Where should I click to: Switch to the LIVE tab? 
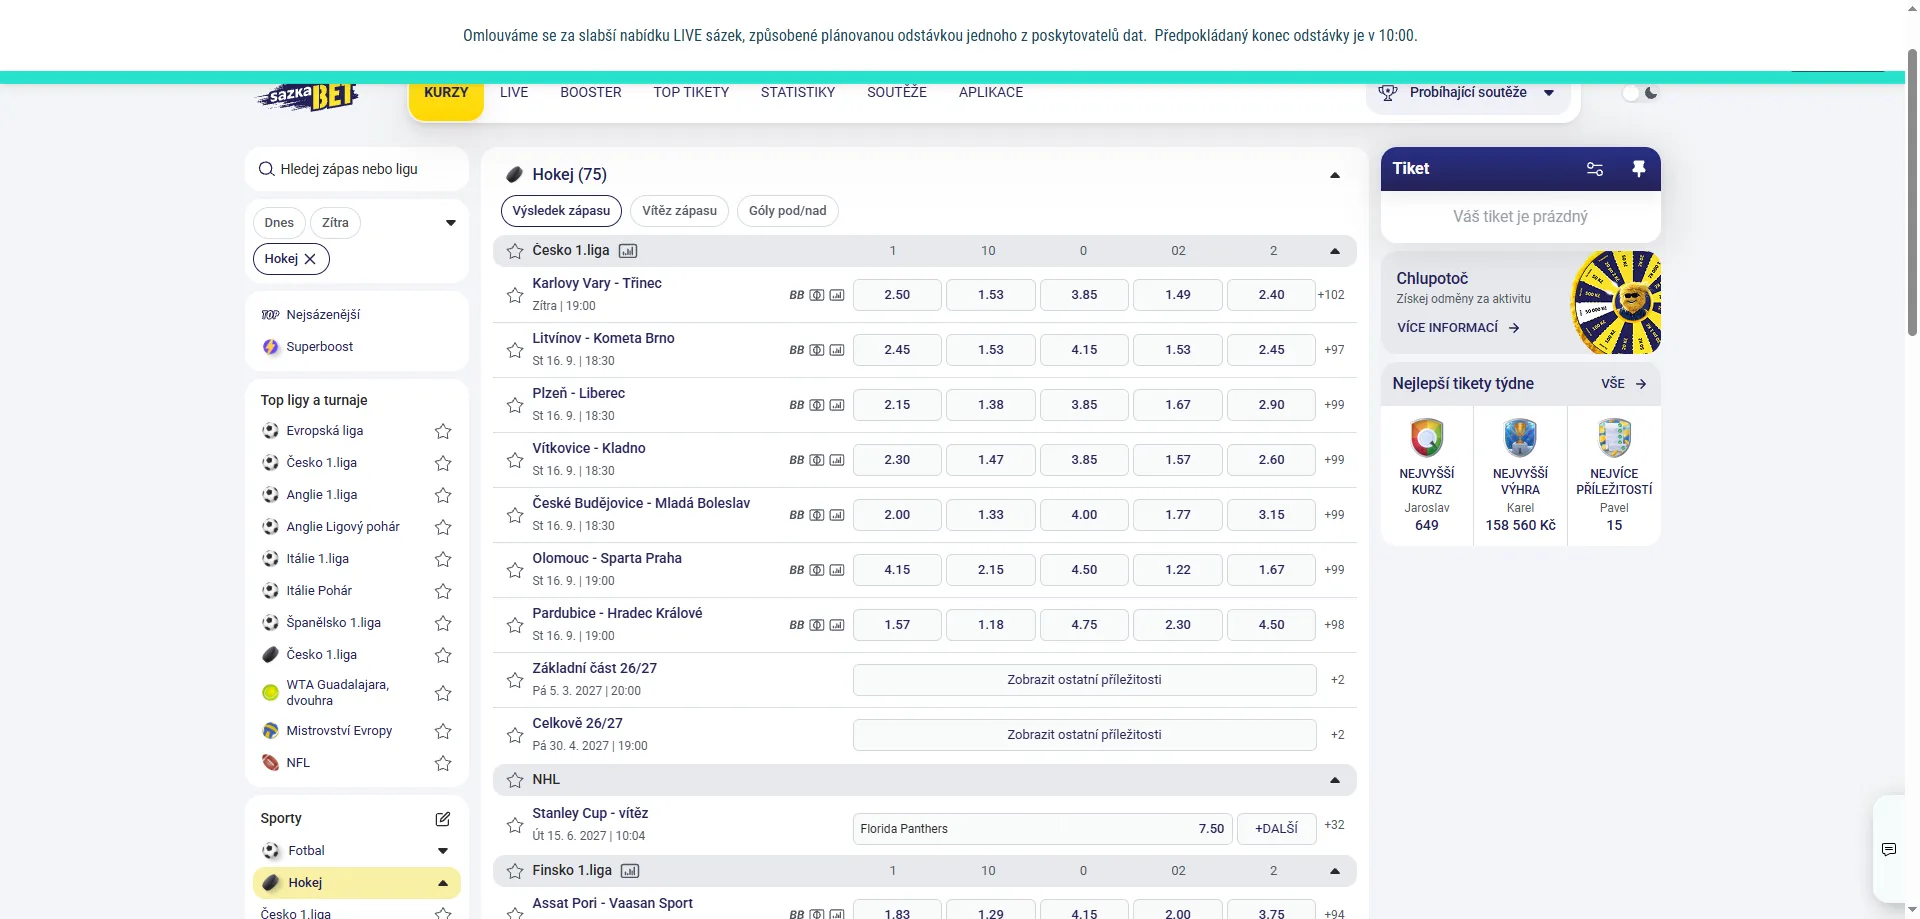514,92
